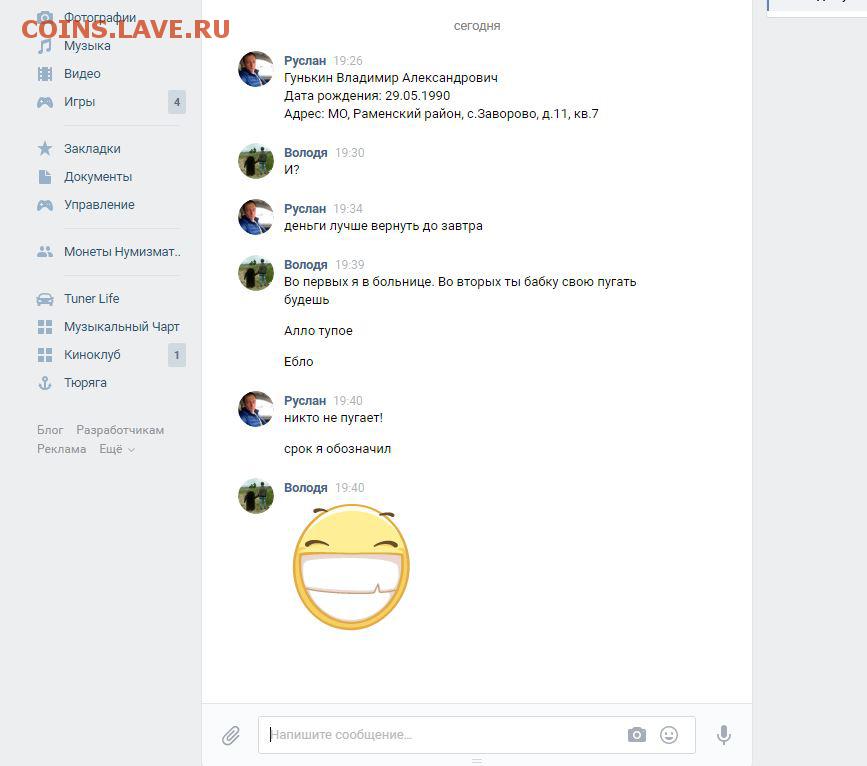
Task: Select message 'Алло тупое'
Action: [x=318, y=331]
